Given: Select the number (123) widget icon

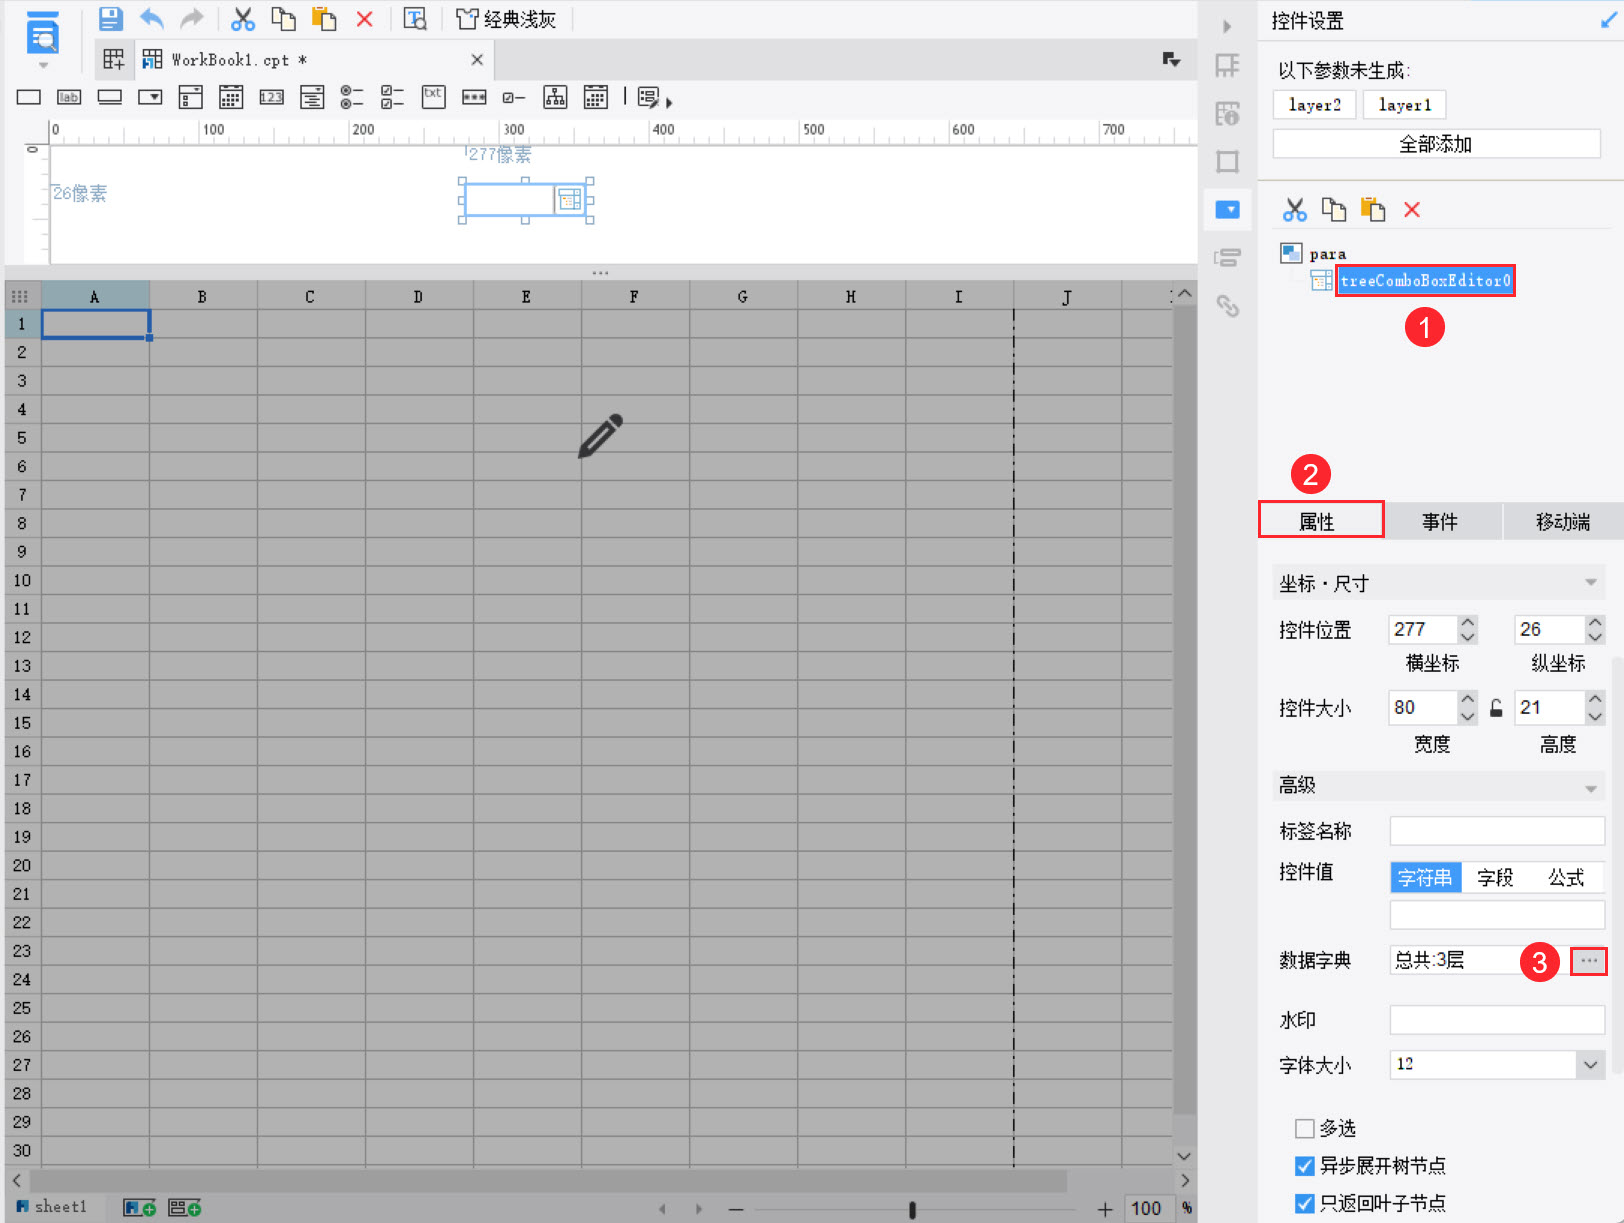Looking at the screenshot, I should tap(271, 97).
